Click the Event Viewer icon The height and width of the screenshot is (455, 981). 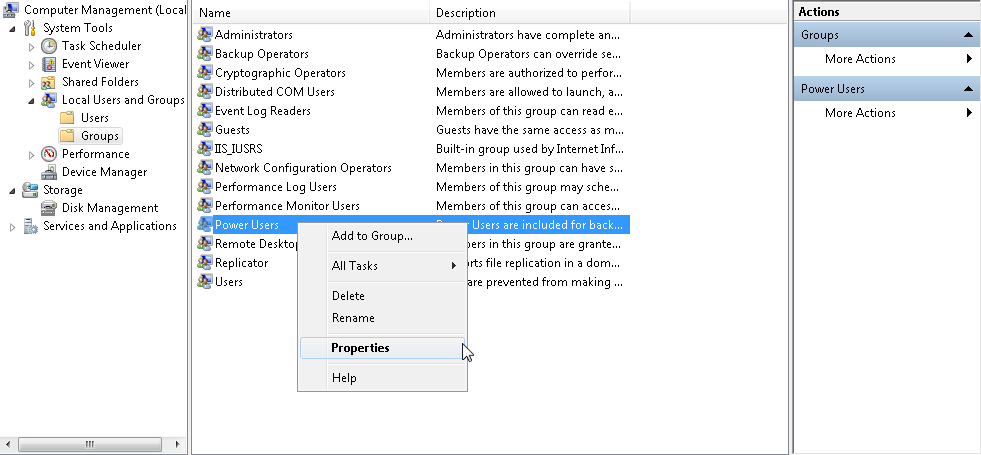[49, 64]
